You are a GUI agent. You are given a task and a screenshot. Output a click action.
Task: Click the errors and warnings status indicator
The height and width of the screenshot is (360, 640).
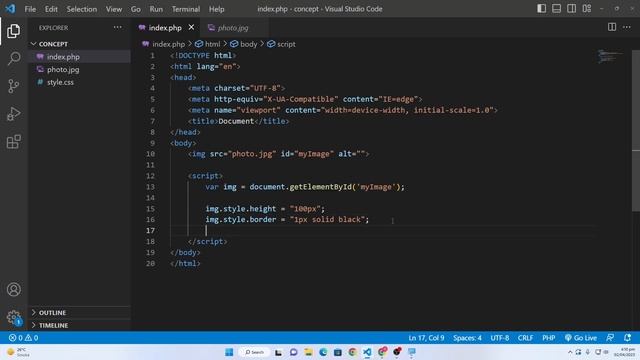coord(24,338)
